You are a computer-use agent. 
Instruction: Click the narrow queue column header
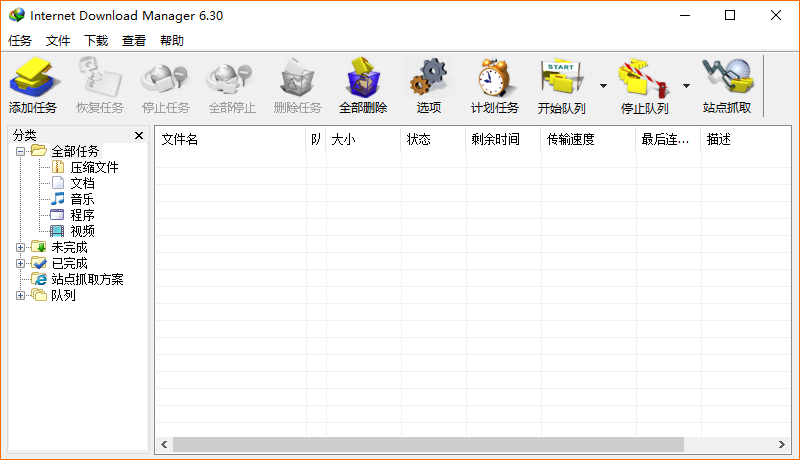pos(316,139)
